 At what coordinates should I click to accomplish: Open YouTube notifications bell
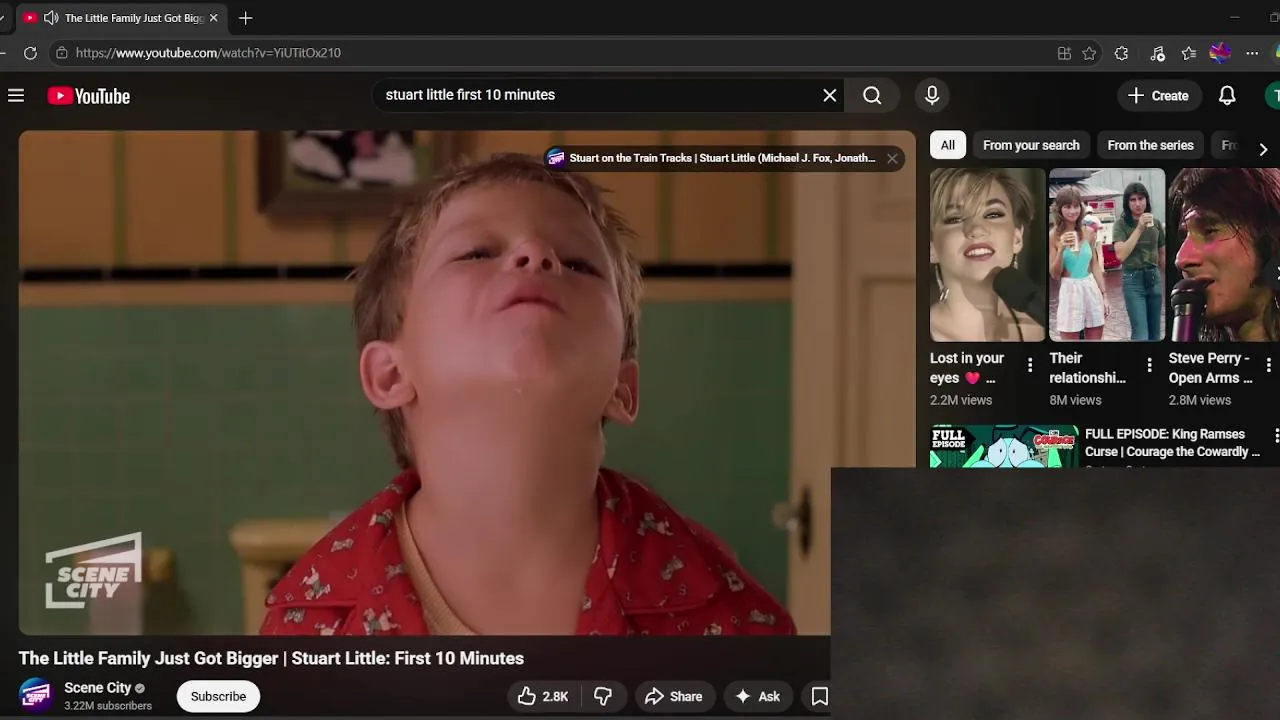(1227, 96)
